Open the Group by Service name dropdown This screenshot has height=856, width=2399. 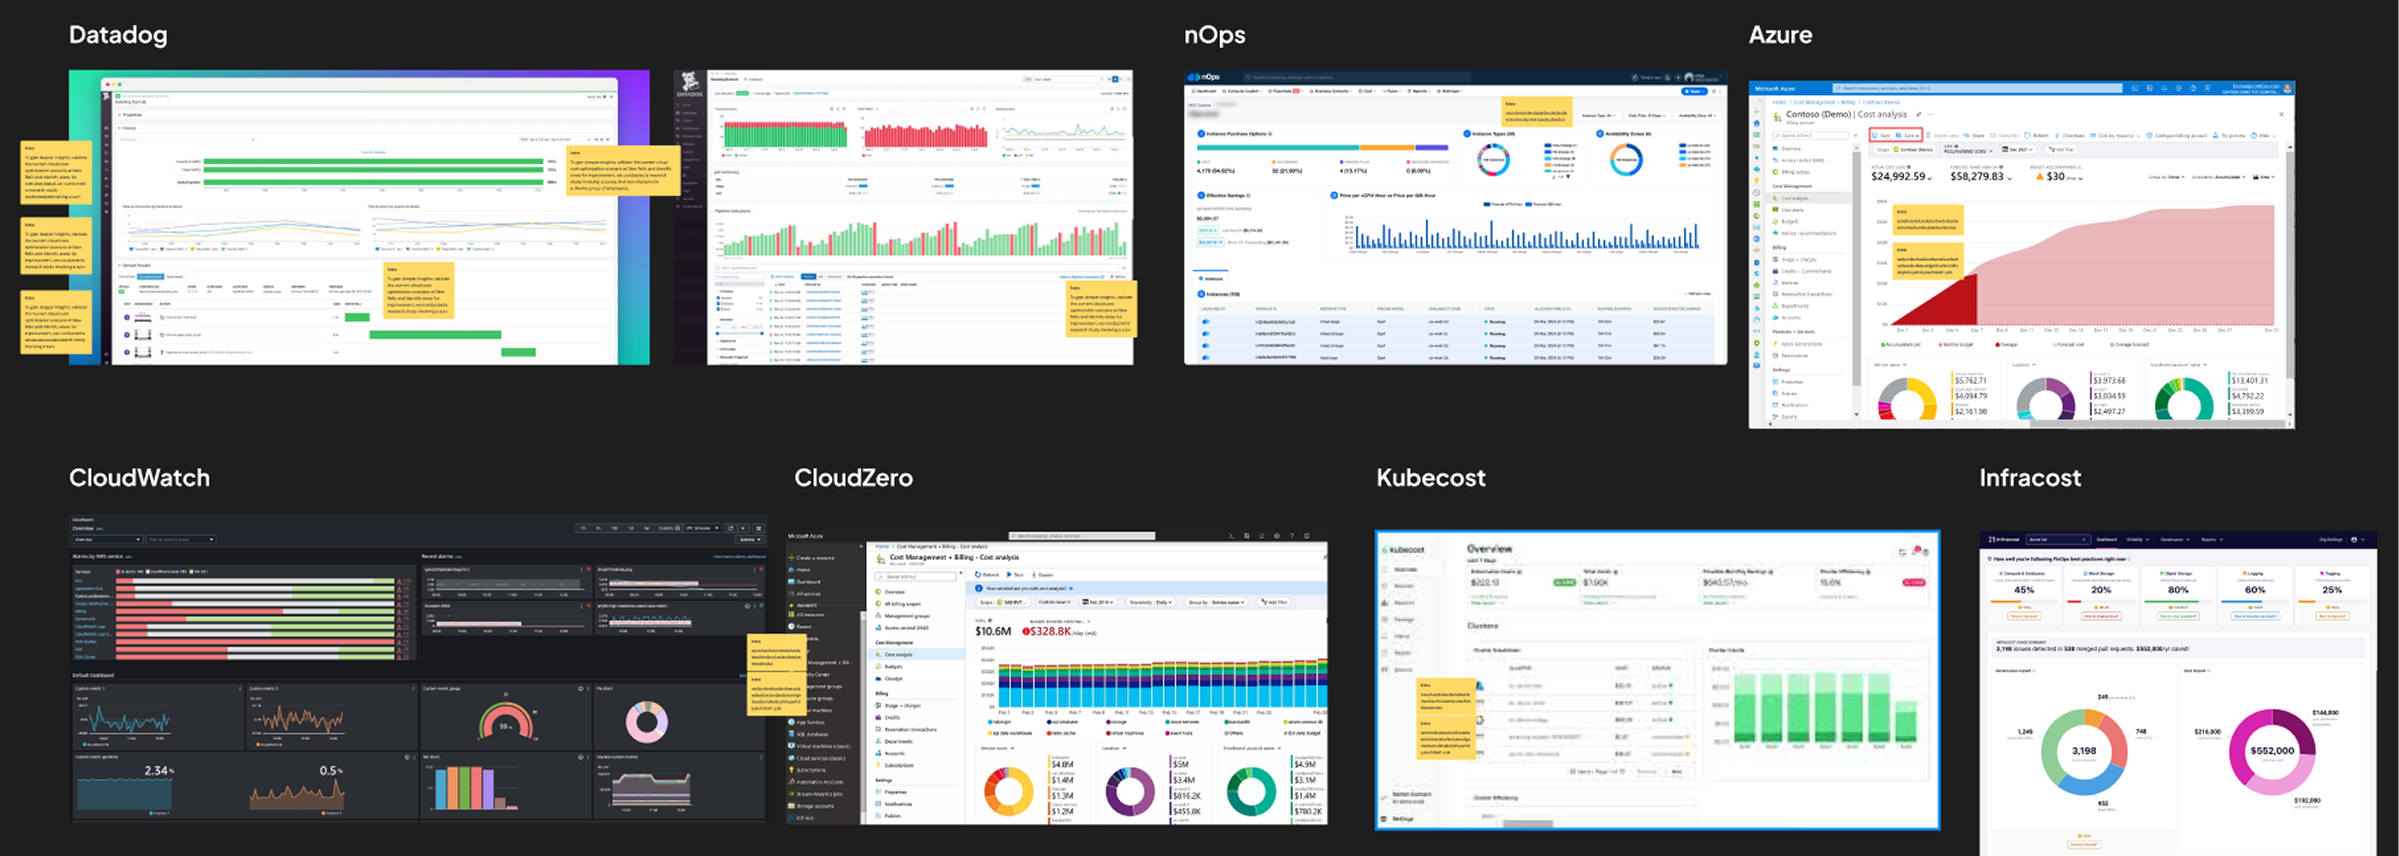click(1216, 602)
